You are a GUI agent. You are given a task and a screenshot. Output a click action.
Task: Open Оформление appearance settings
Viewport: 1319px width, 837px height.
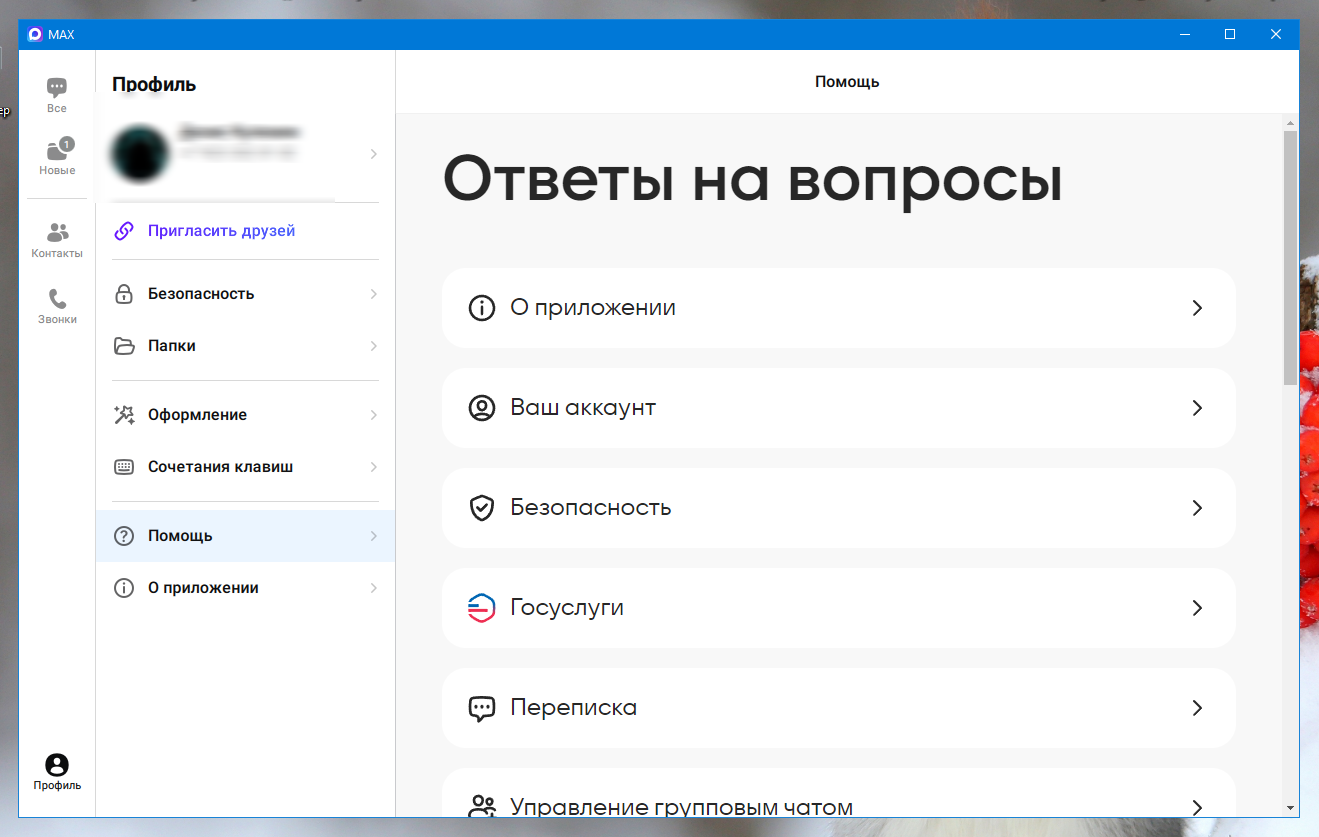point(245,415)
